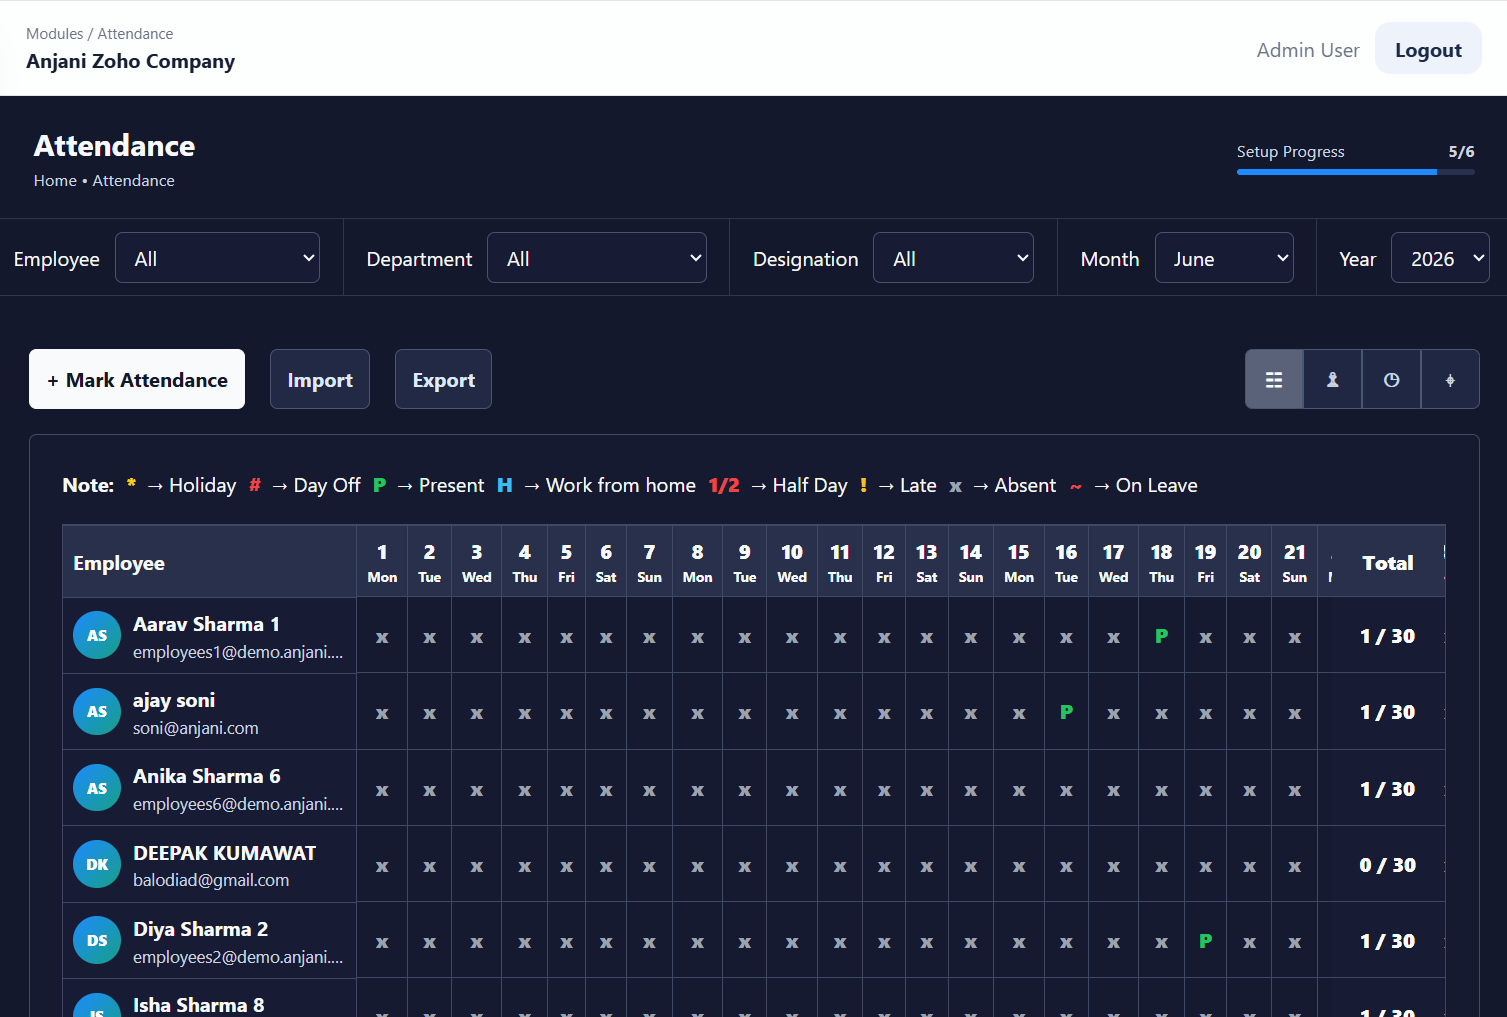Click the day 21 Sun column header
The height and width of the screenshot is (1017, 1507).
click(1294, 563)
